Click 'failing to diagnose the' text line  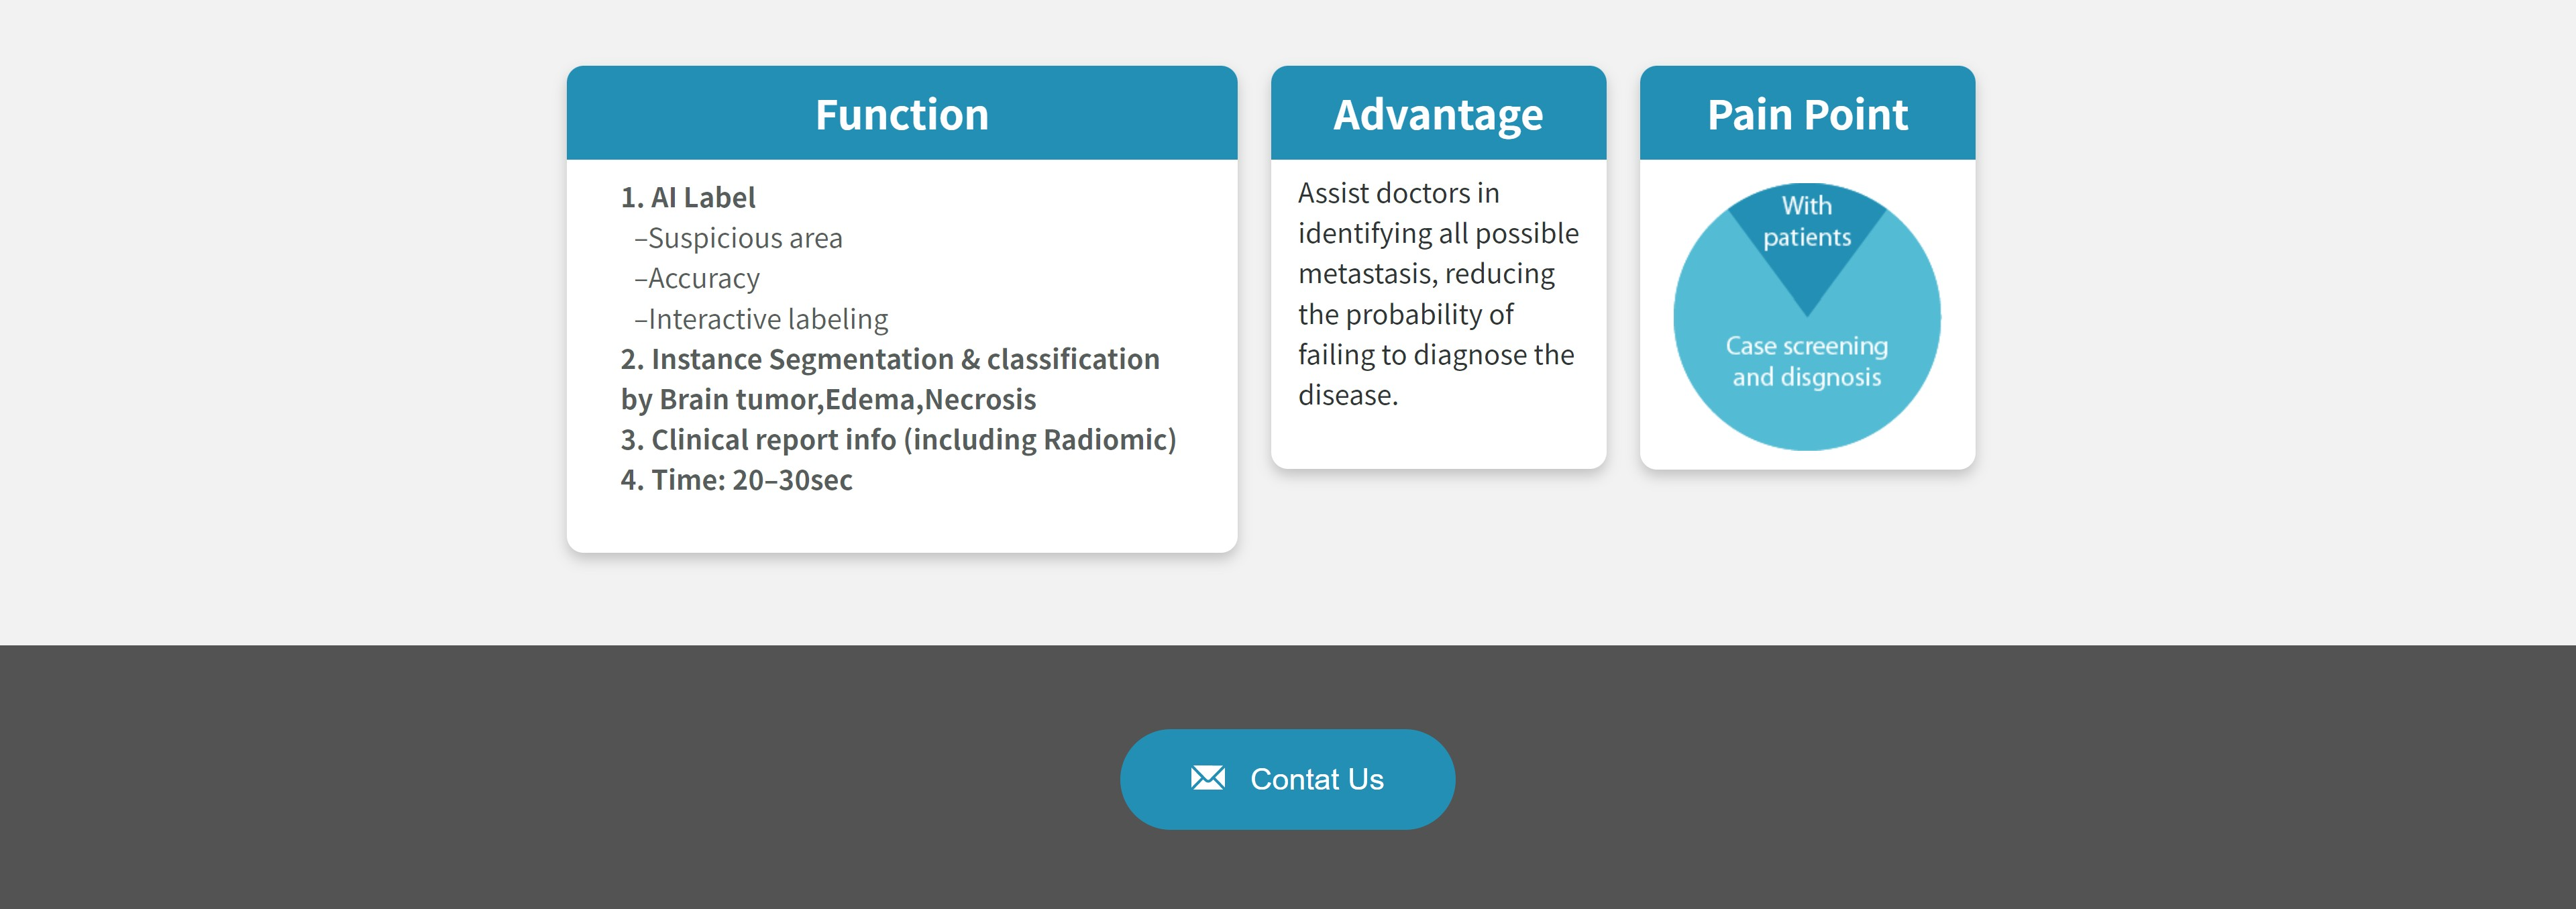tap(1436, 355)
